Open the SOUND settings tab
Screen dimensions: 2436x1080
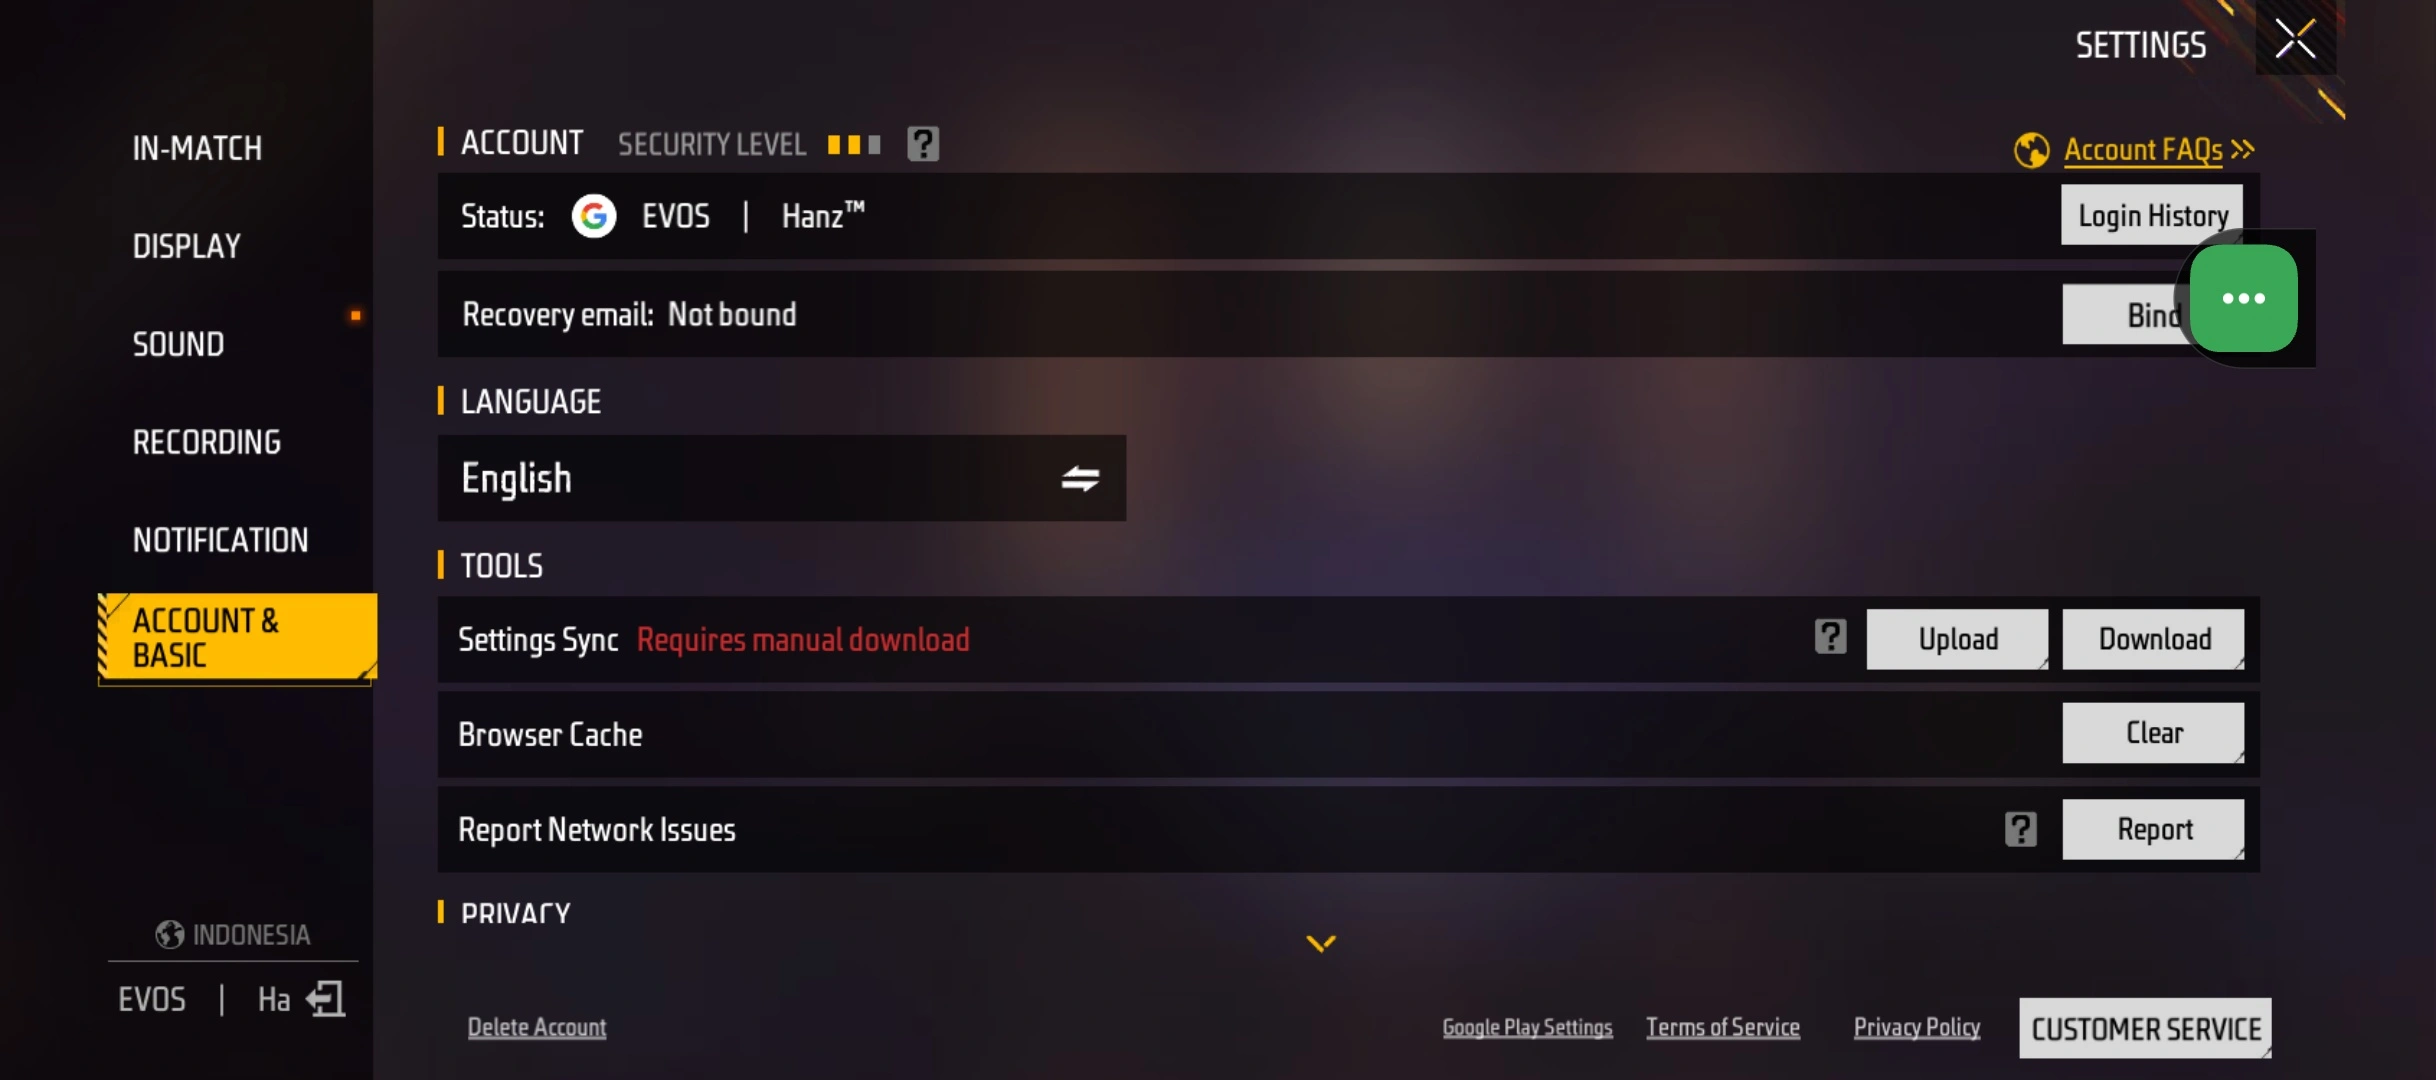point(178,344)
